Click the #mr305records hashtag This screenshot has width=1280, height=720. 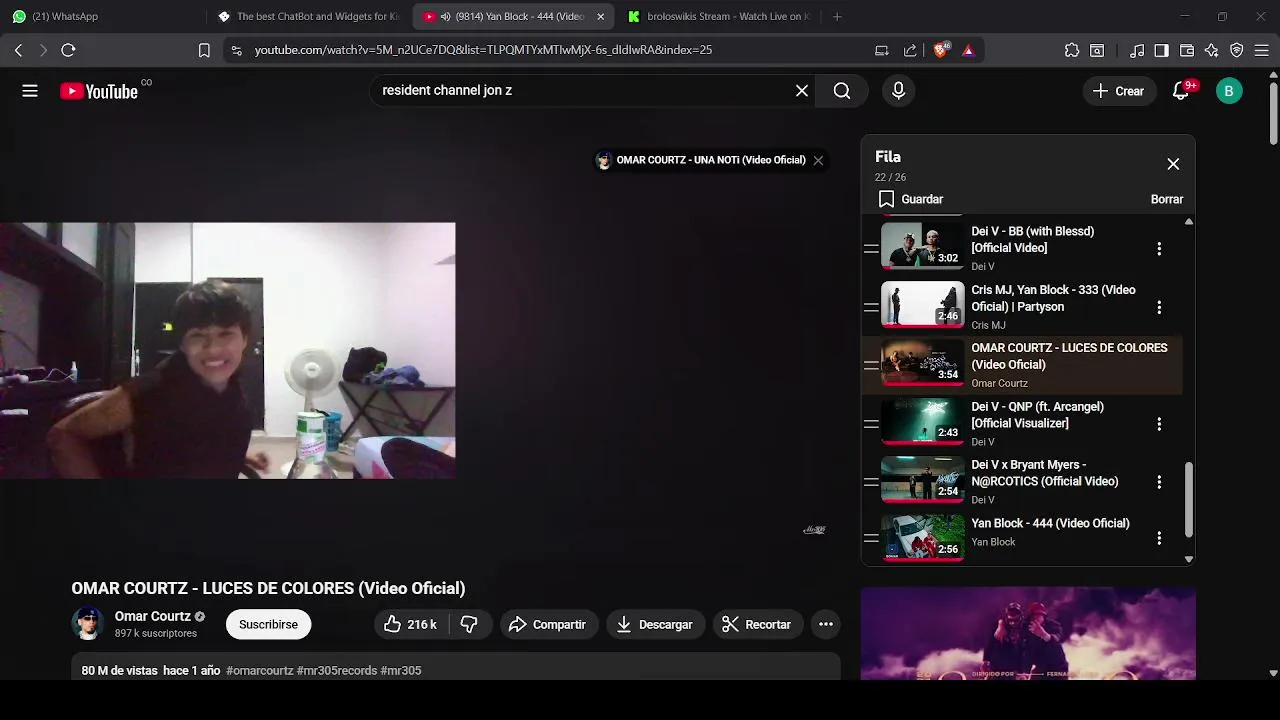coord(337,671)
